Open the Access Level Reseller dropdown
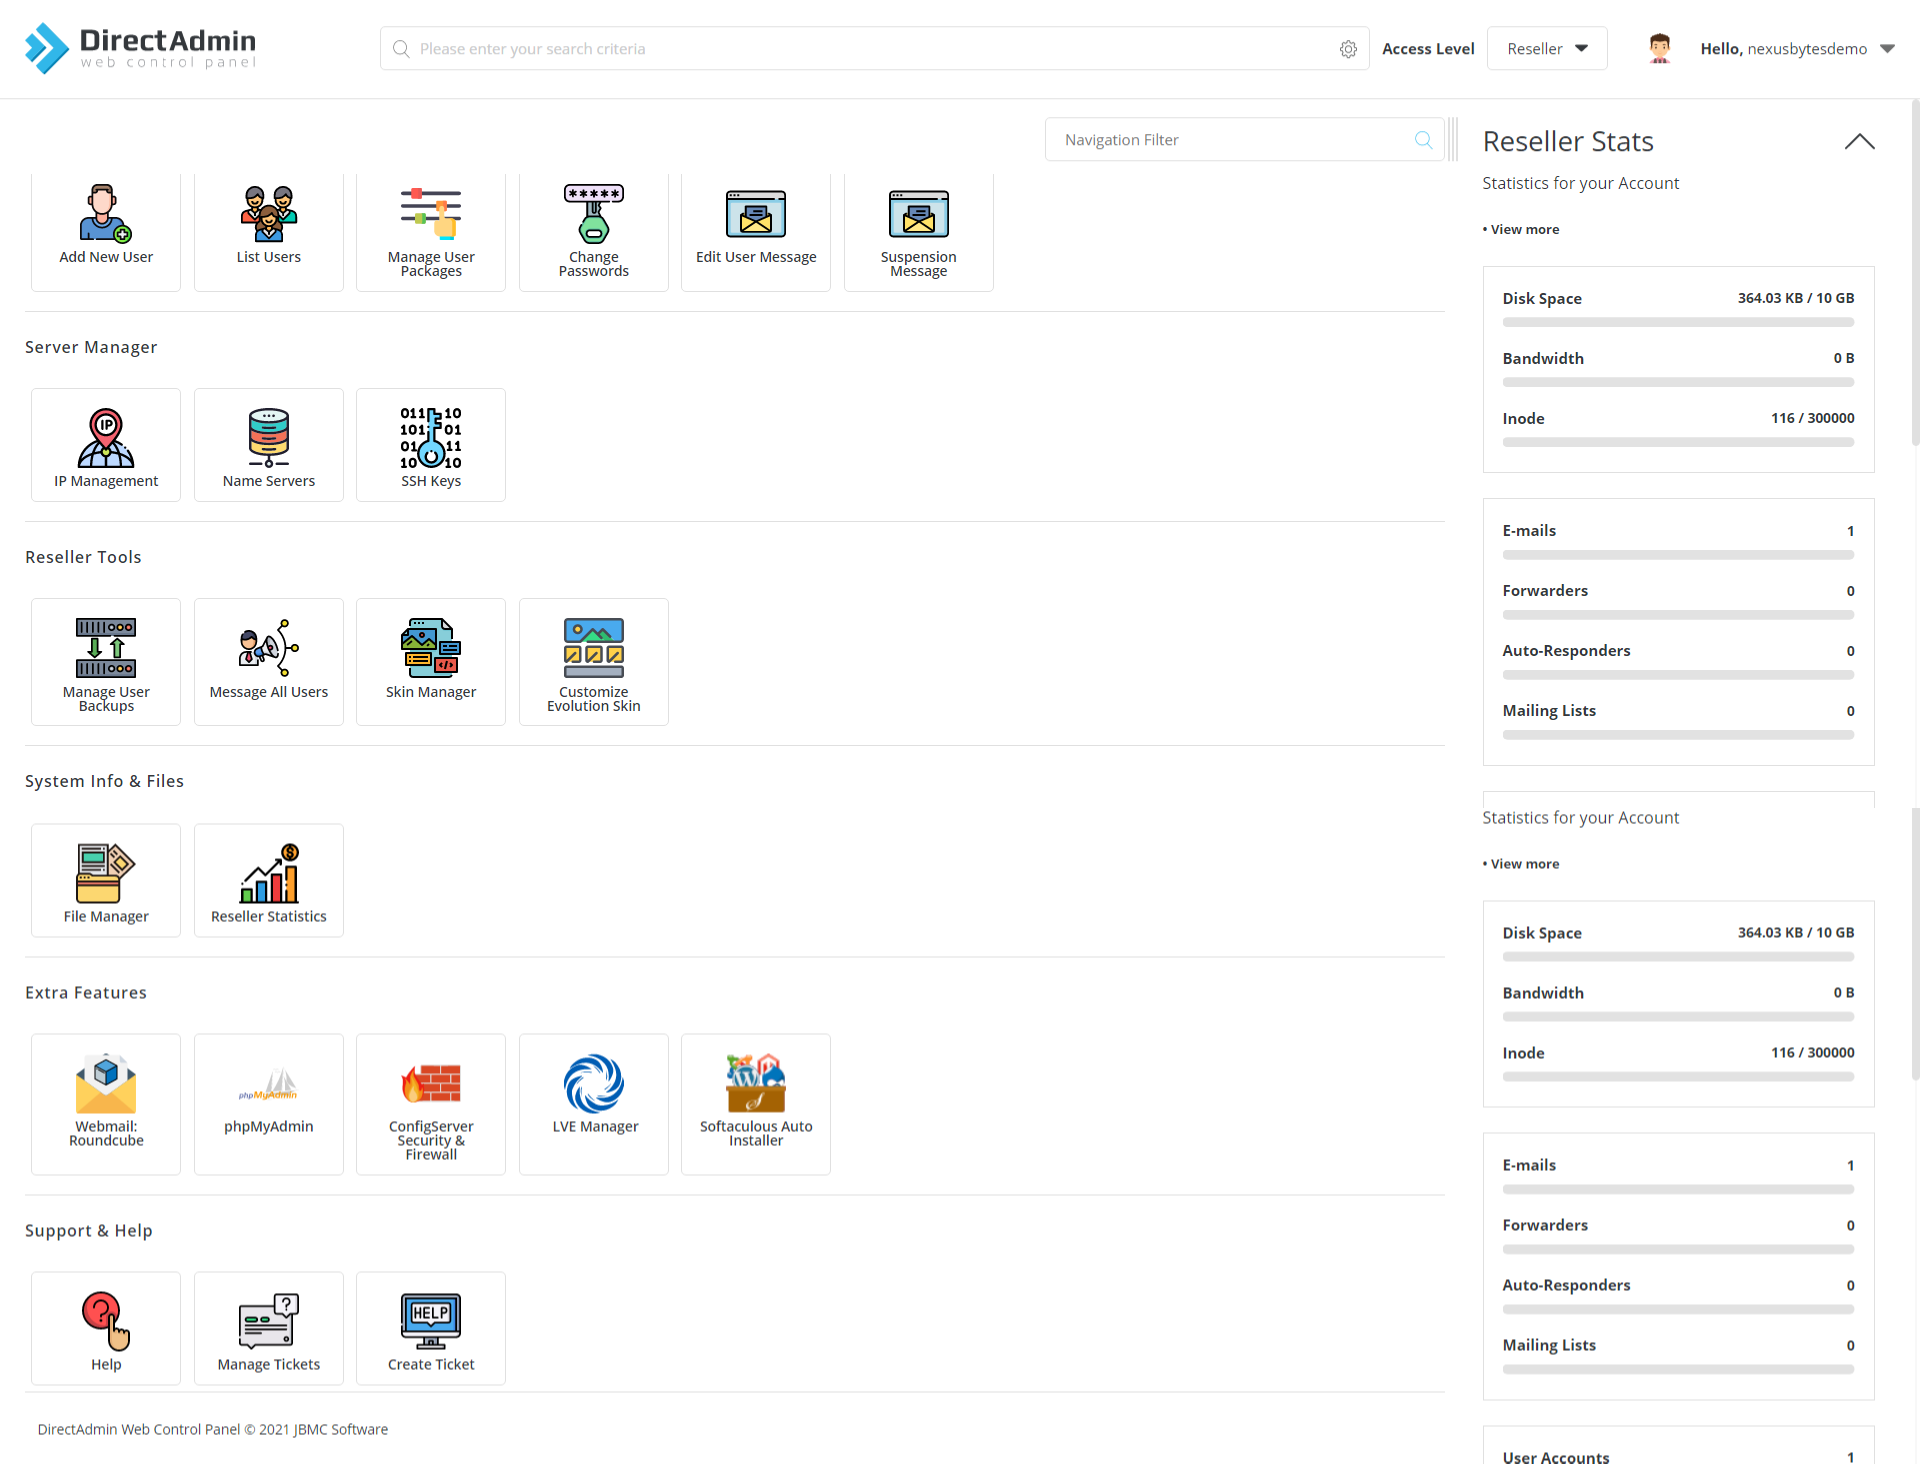 click(1547, 48)
